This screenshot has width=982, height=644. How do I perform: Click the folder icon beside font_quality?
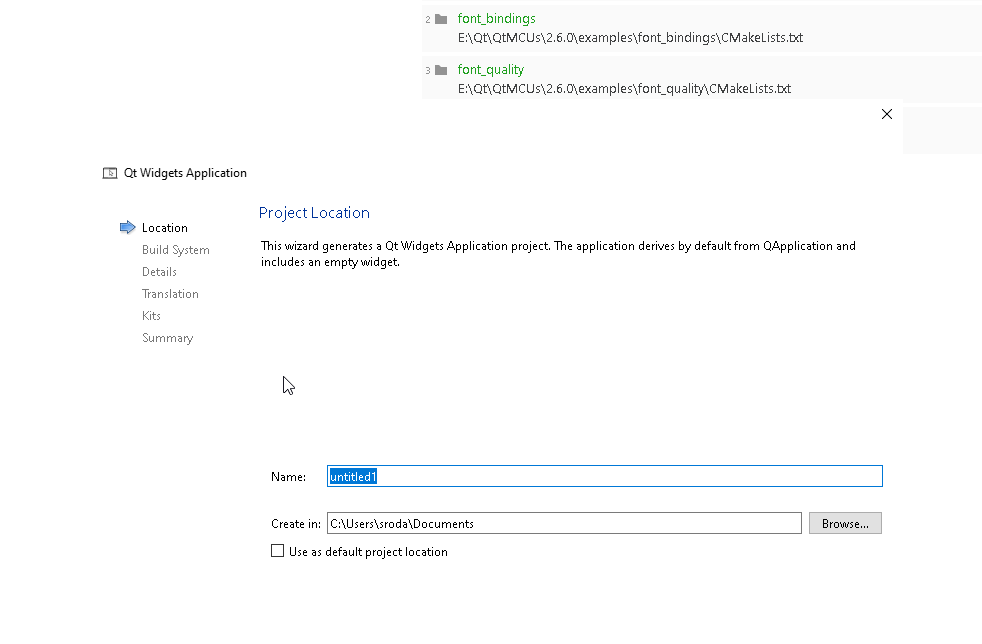[x=441, y=70]
